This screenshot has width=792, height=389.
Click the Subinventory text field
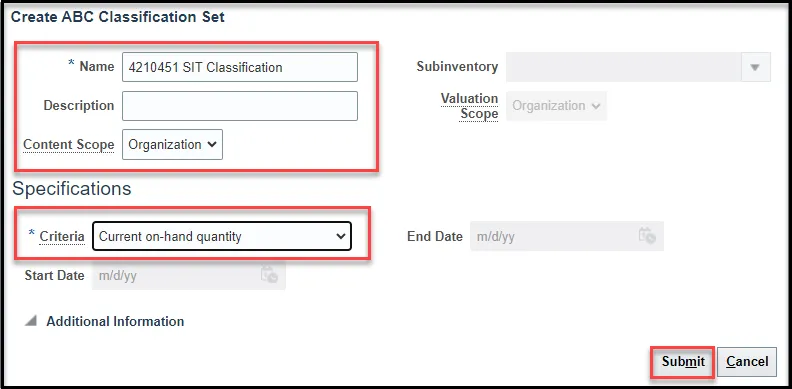click(624, 67)
